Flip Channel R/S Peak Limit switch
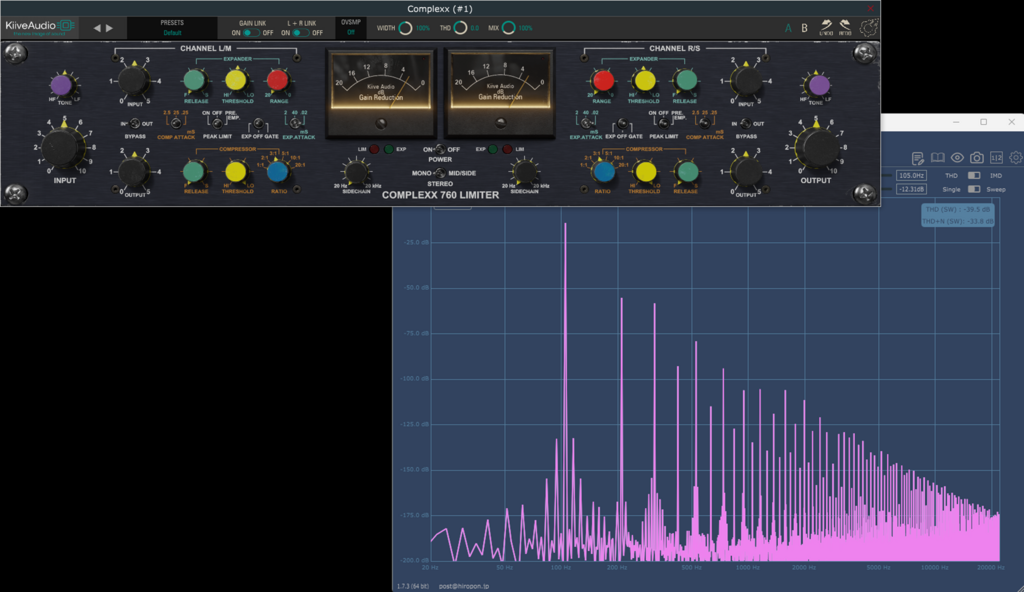The image size is (1024, 592). click(x=664, y=123)
